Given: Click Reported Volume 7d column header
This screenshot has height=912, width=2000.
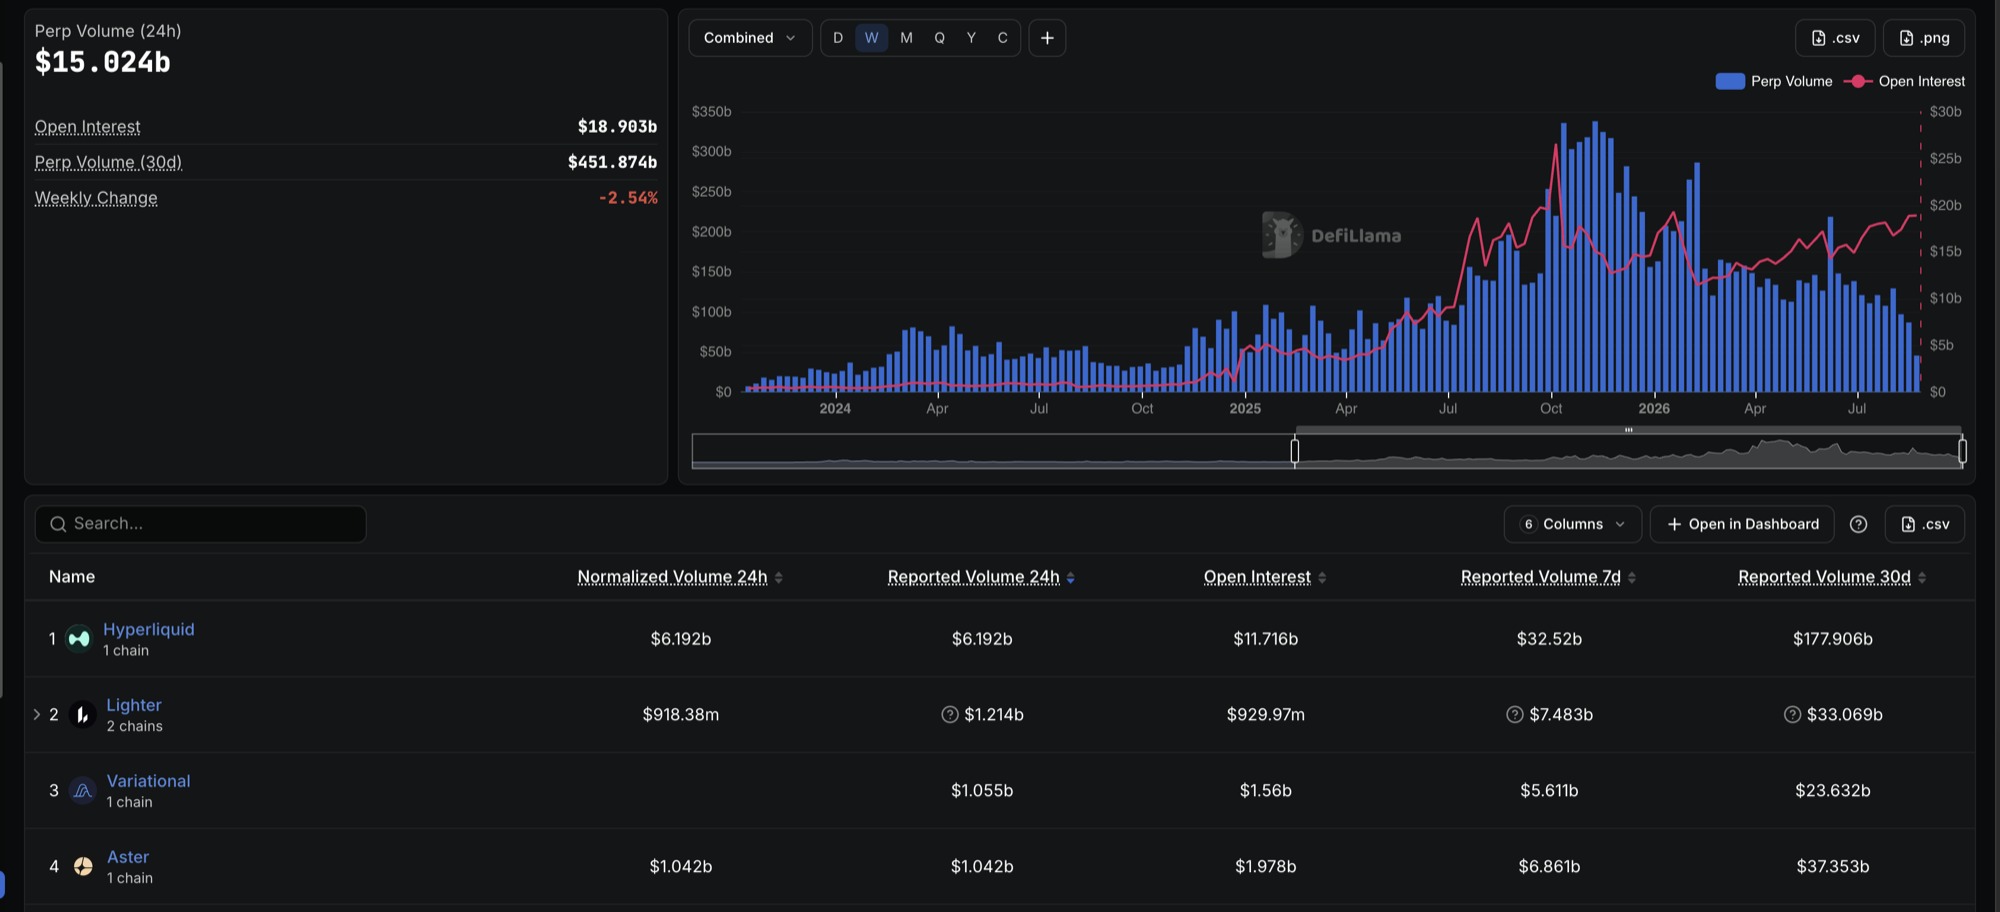Looking at the screenshot, I should pos(1540,577).
